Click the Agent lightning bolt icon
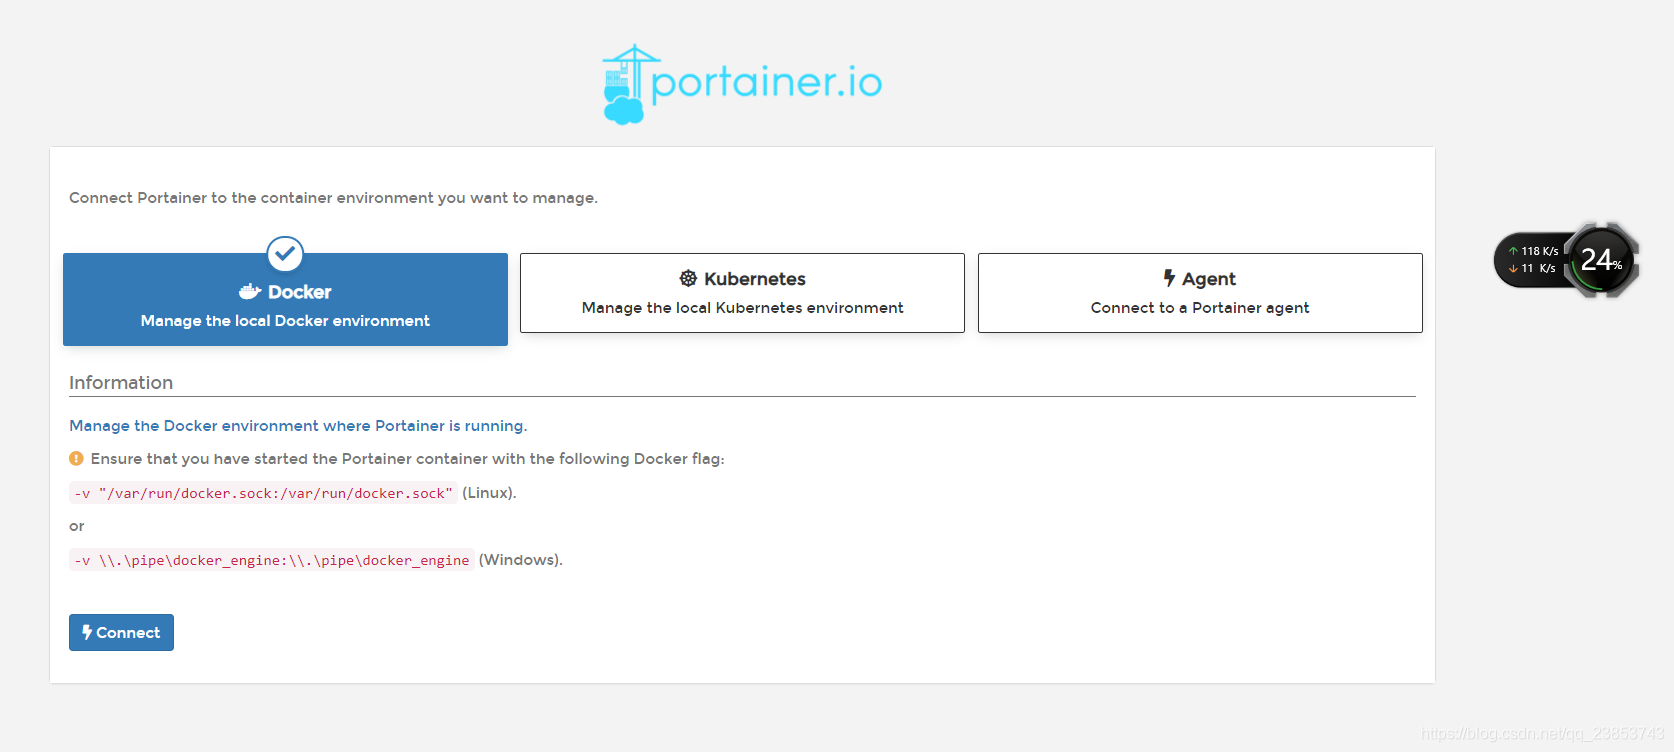The image size is (1674, 752). (1169, 278)
